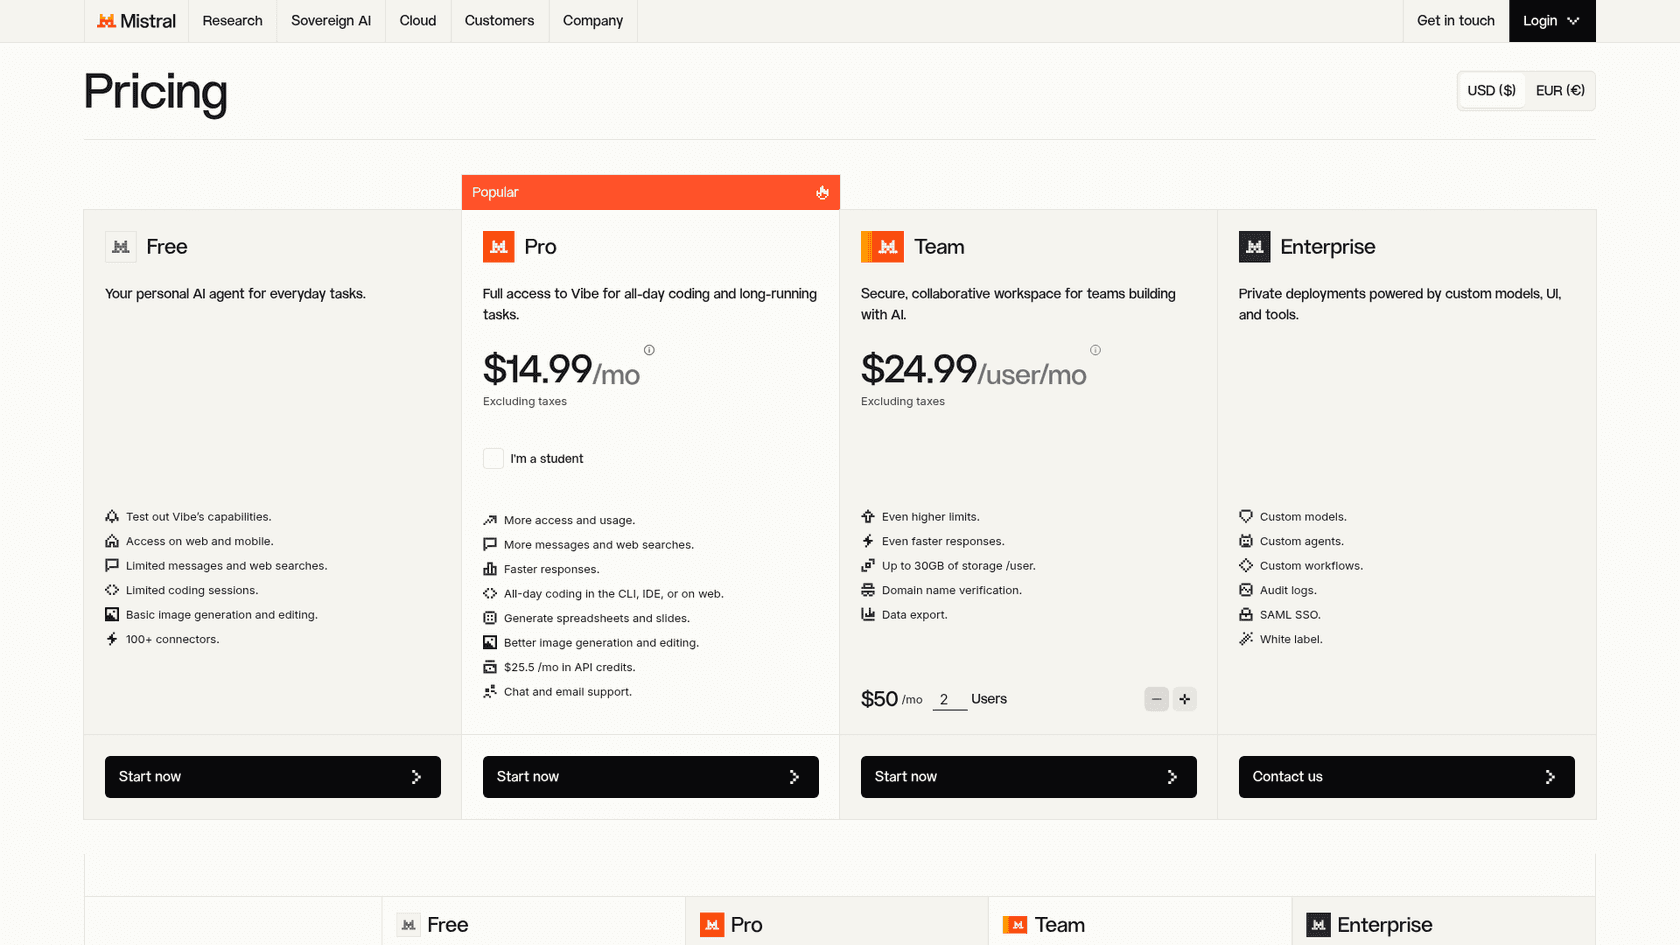Increase Team users with plus button

click(1185, 699)
